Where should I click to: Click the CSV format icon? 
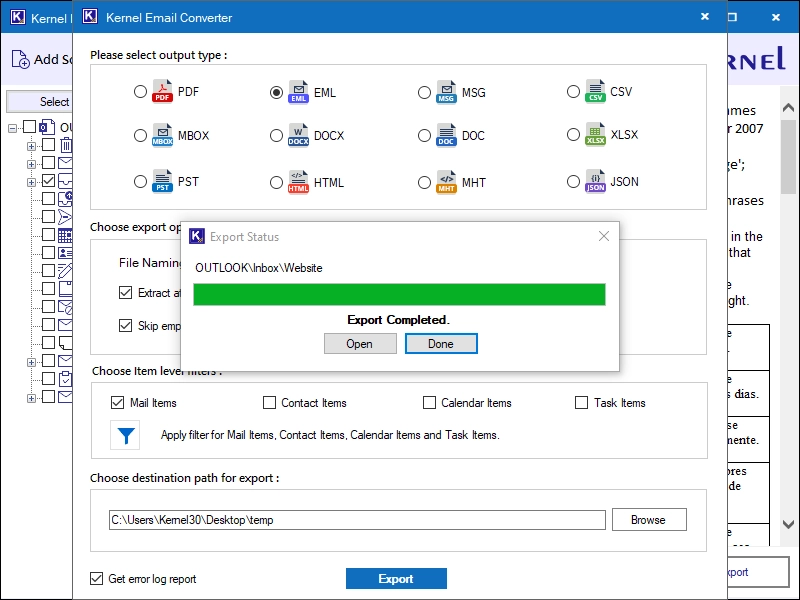pyautogui.click(x=595, y=92)
